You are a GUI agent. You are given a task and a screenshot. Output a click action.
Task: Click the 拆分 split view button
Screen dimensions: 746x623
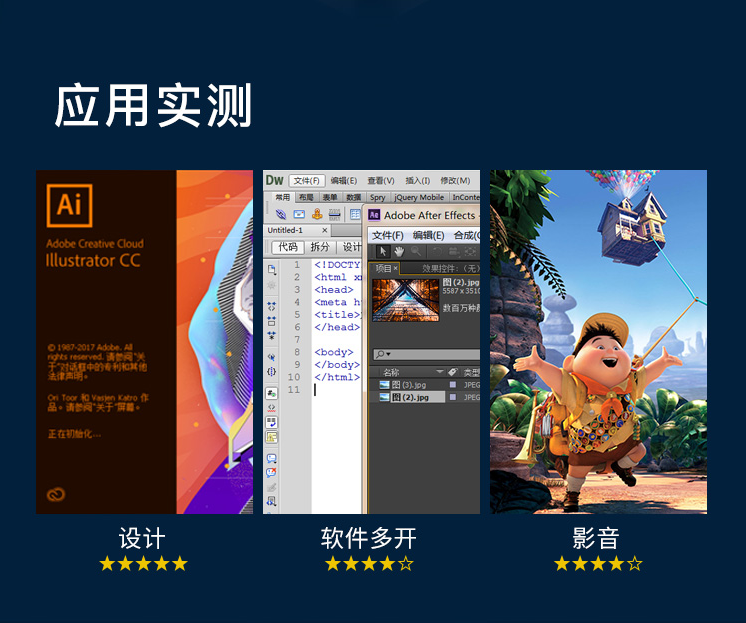point(319,247)
